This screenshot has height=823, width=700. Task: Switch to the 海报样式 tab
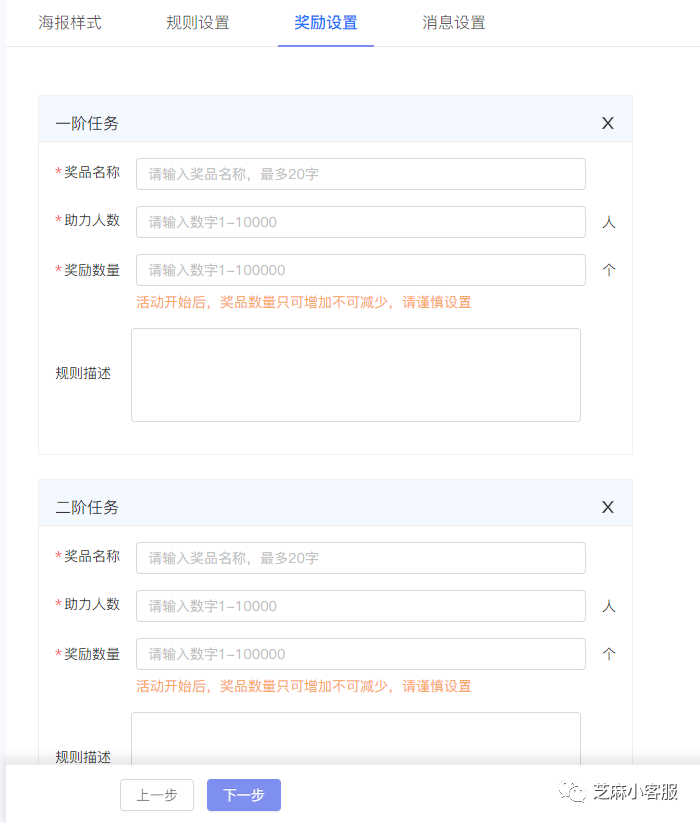coord(70,23)
